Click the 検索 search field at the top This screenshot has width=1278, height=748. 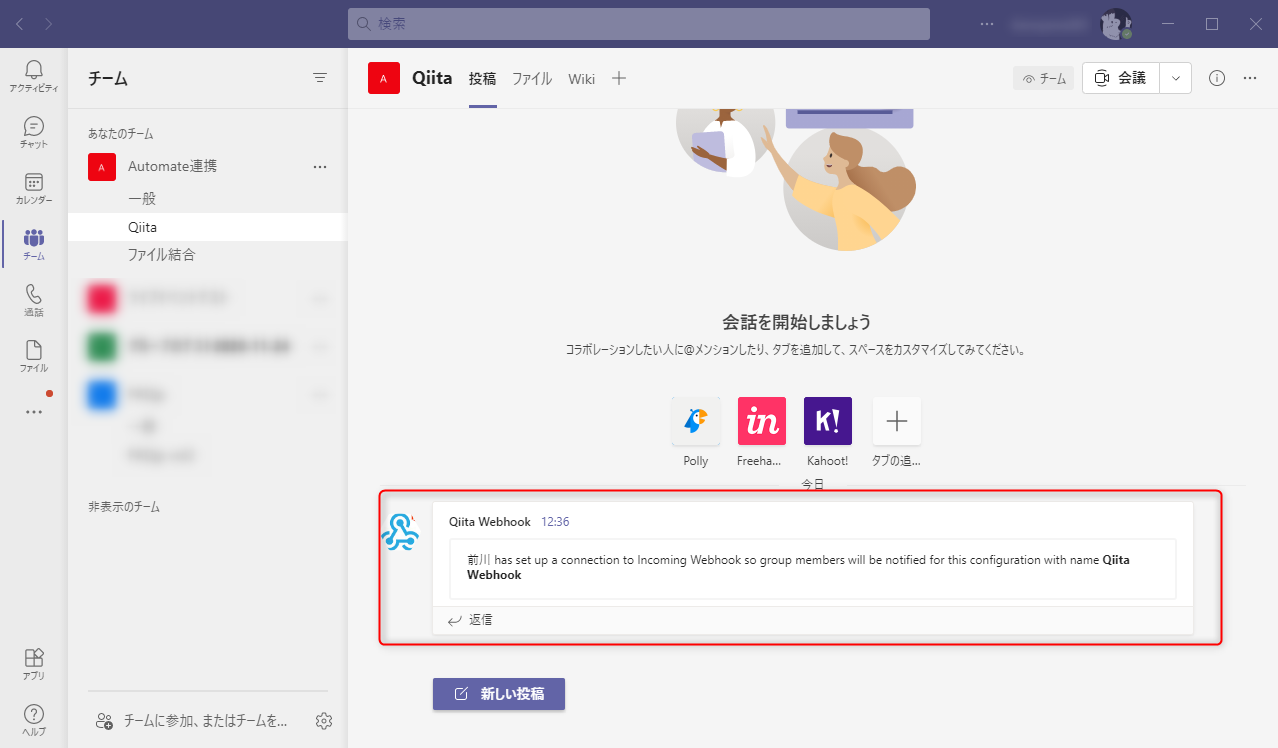638,23
